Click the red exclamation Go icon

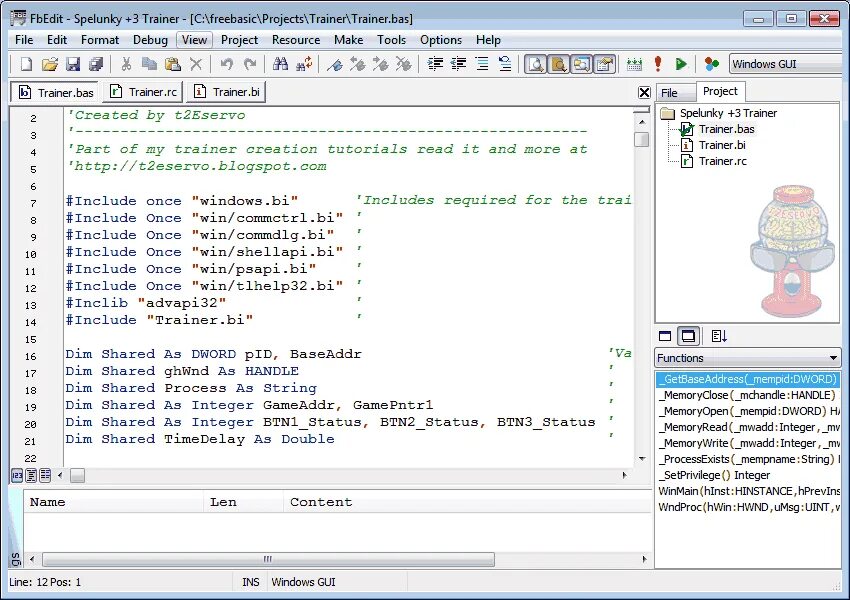point(658,64)
